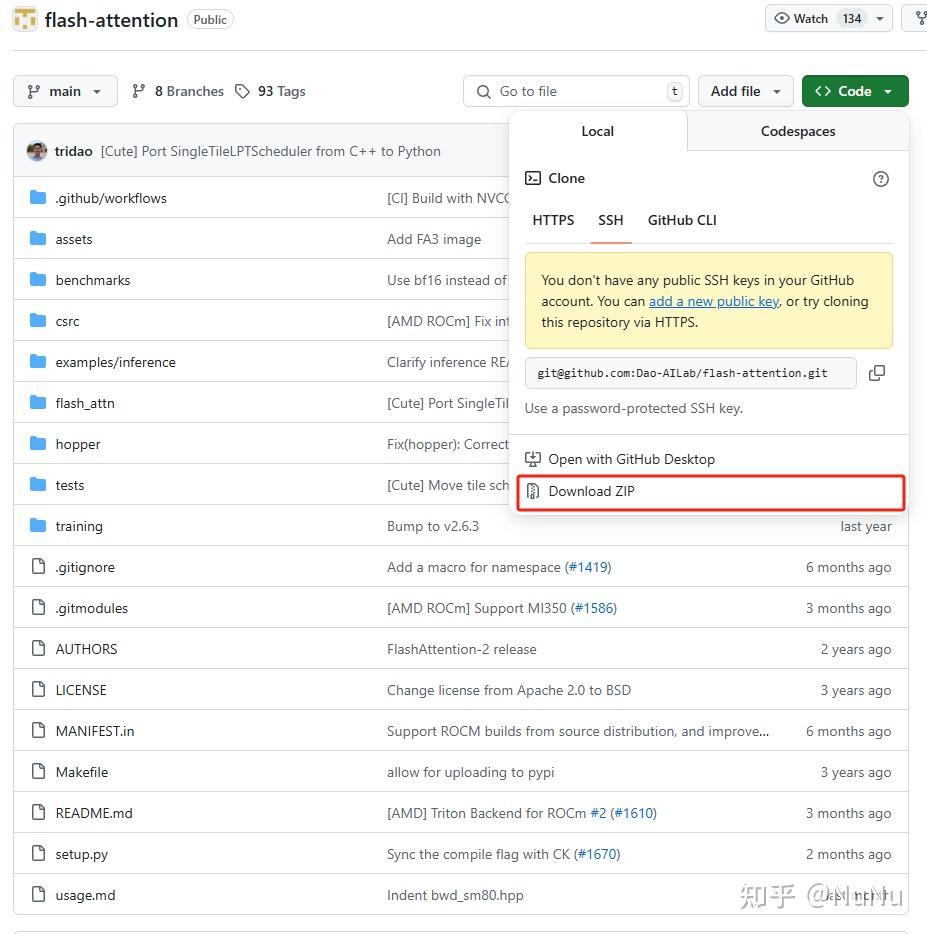Click the tests folder icon

click(x=38, y=485)
